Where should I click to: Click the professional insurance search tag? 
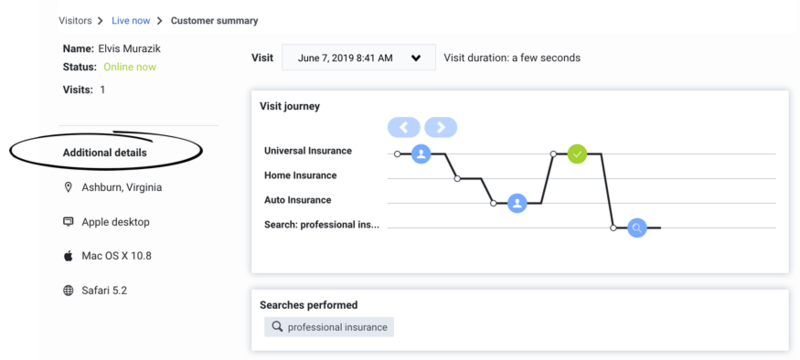pyautogui.click(x=329, y=327)
